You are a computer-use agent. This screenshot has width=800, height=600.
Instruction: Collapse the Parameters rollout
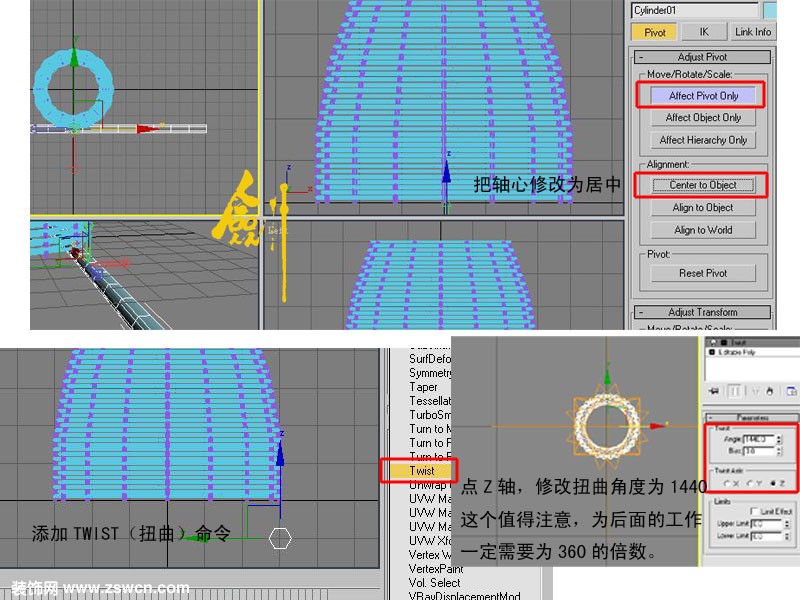click(x=751, y=417)
